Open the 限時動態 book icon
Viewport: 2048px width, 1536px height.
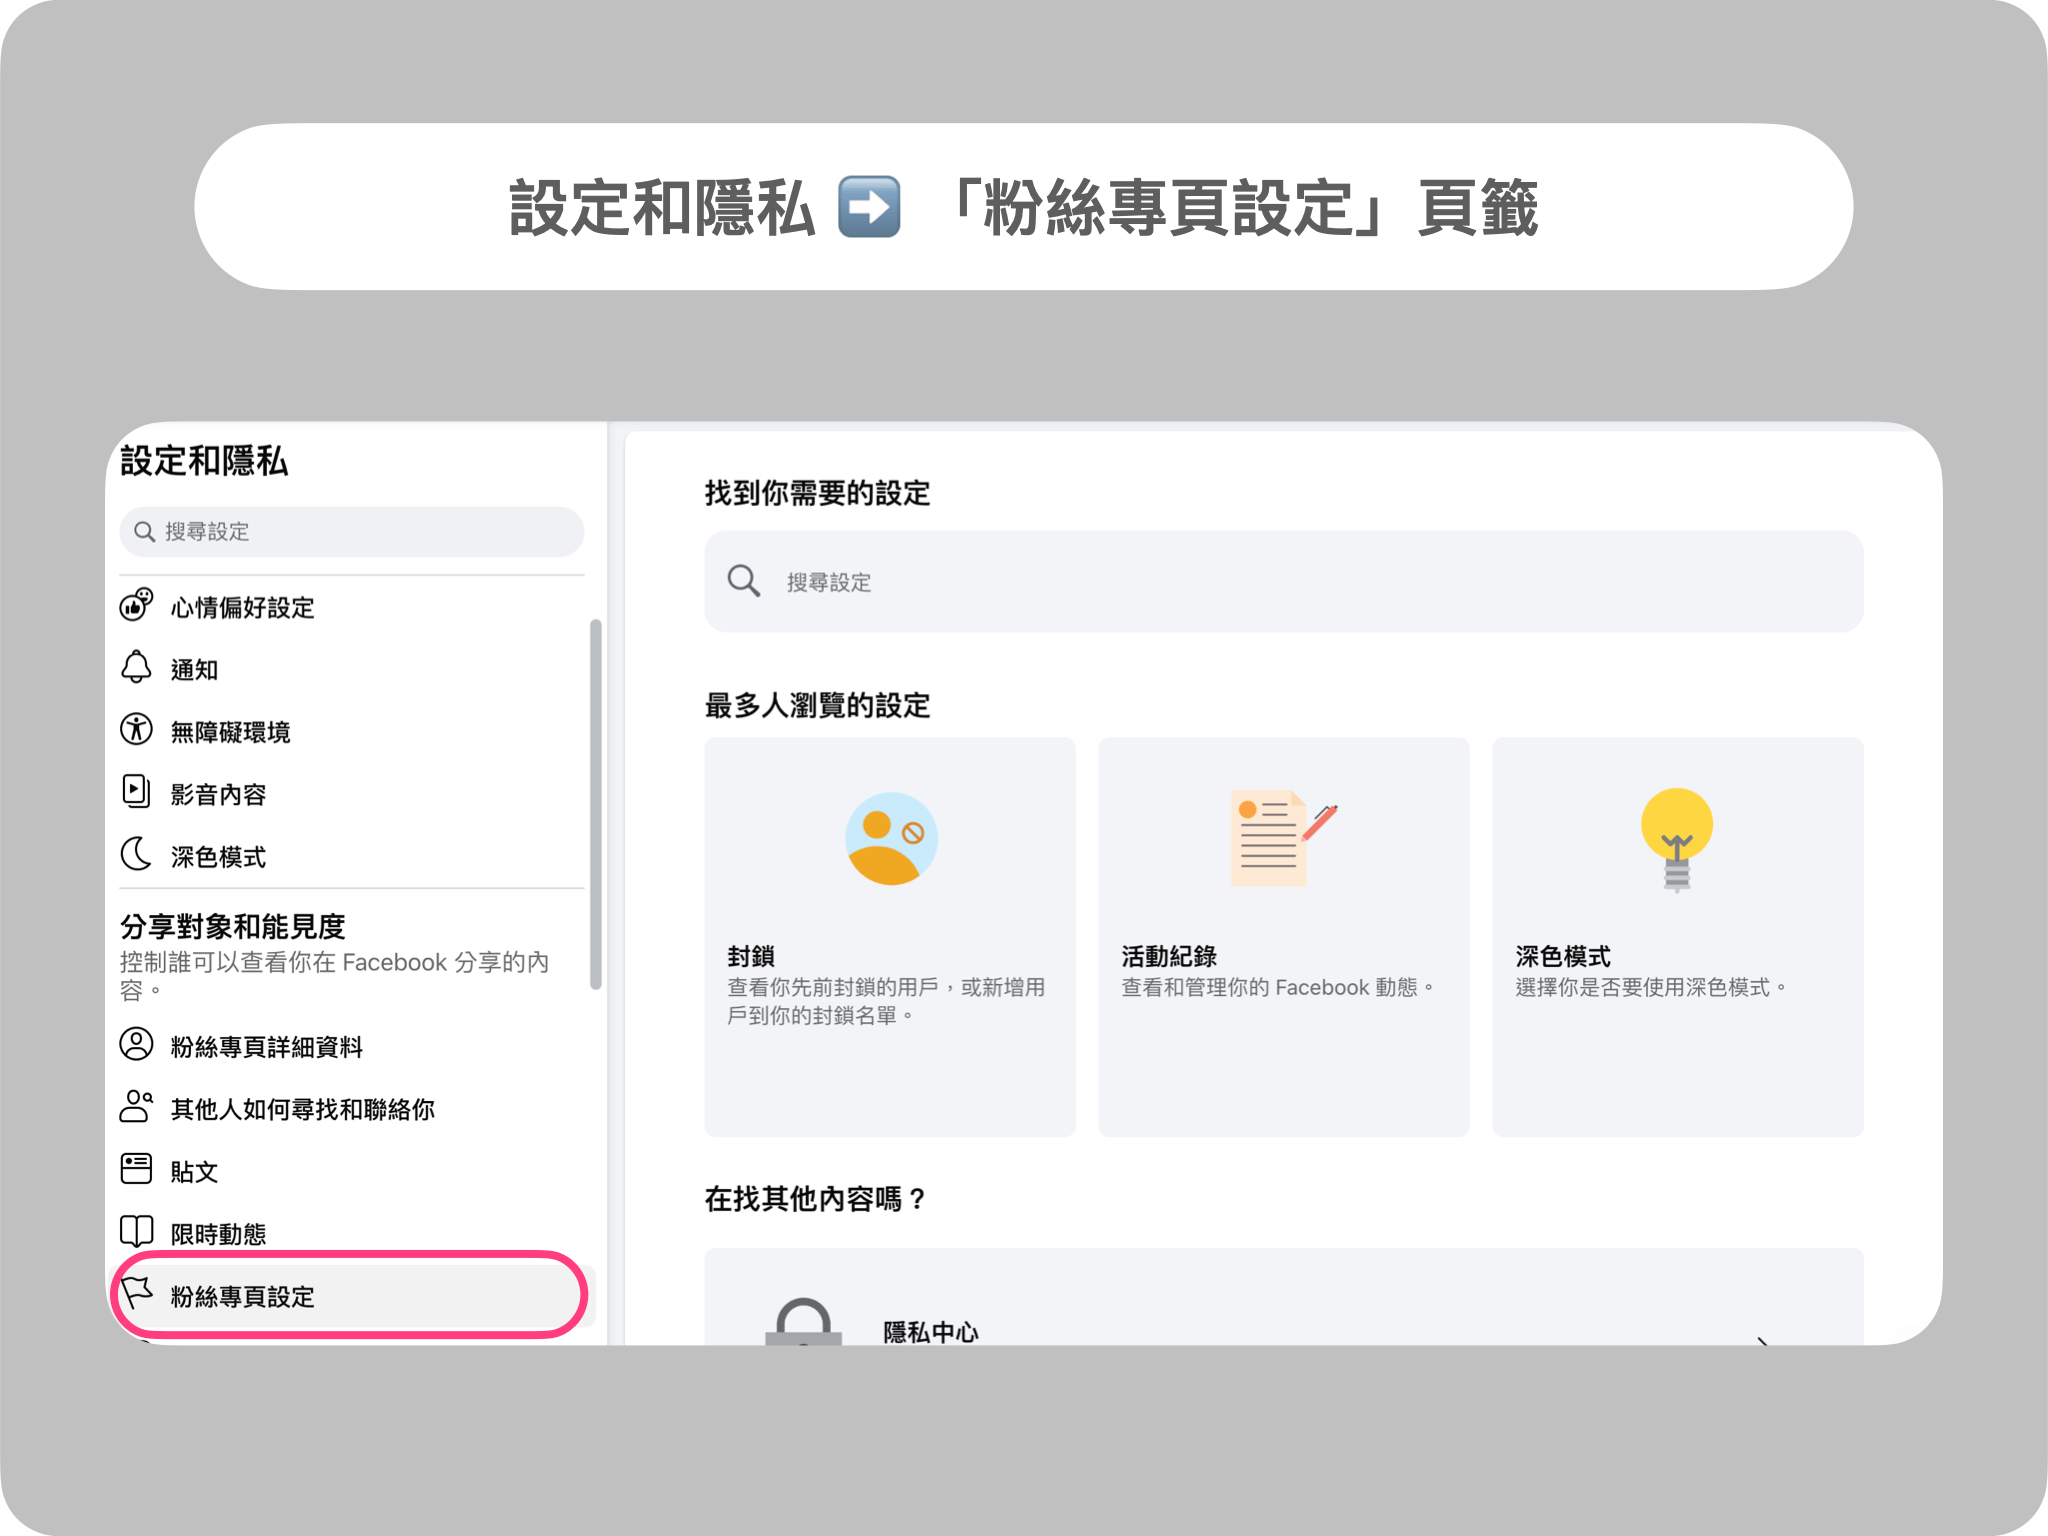pyautogui.click(x=139, y=1233)
